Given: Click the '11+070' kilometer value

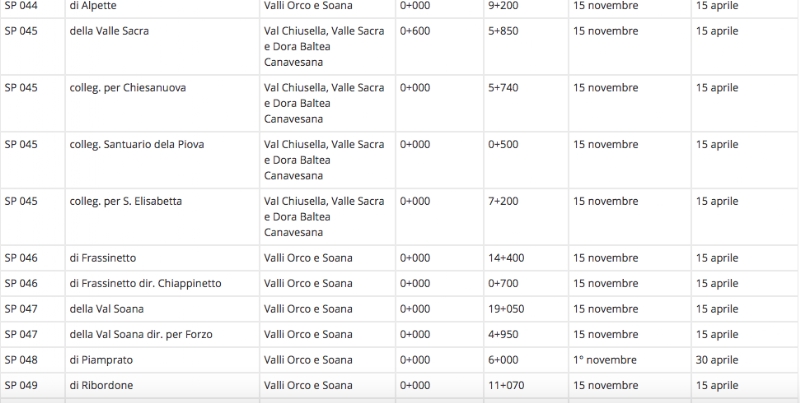Looking at the screenshot, I should pyautogui.click(x=506, y=385).
